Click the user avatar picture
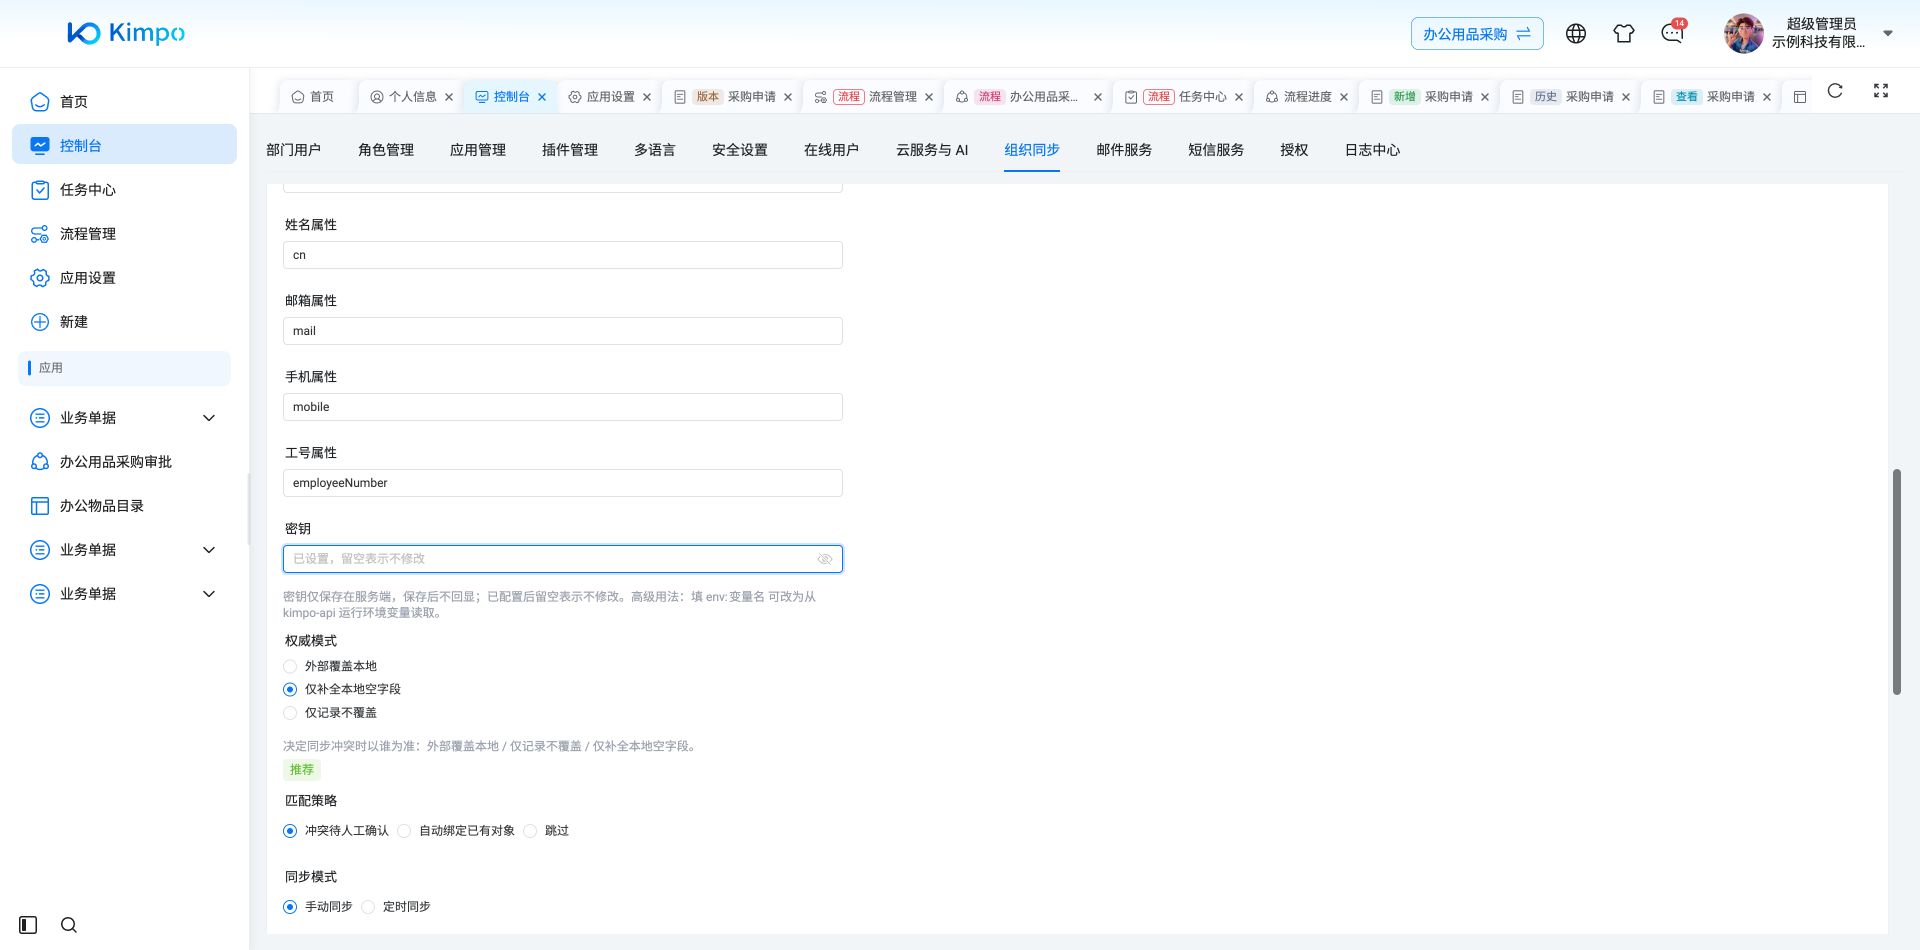The image size is (1920, 950). [1743, 33]
